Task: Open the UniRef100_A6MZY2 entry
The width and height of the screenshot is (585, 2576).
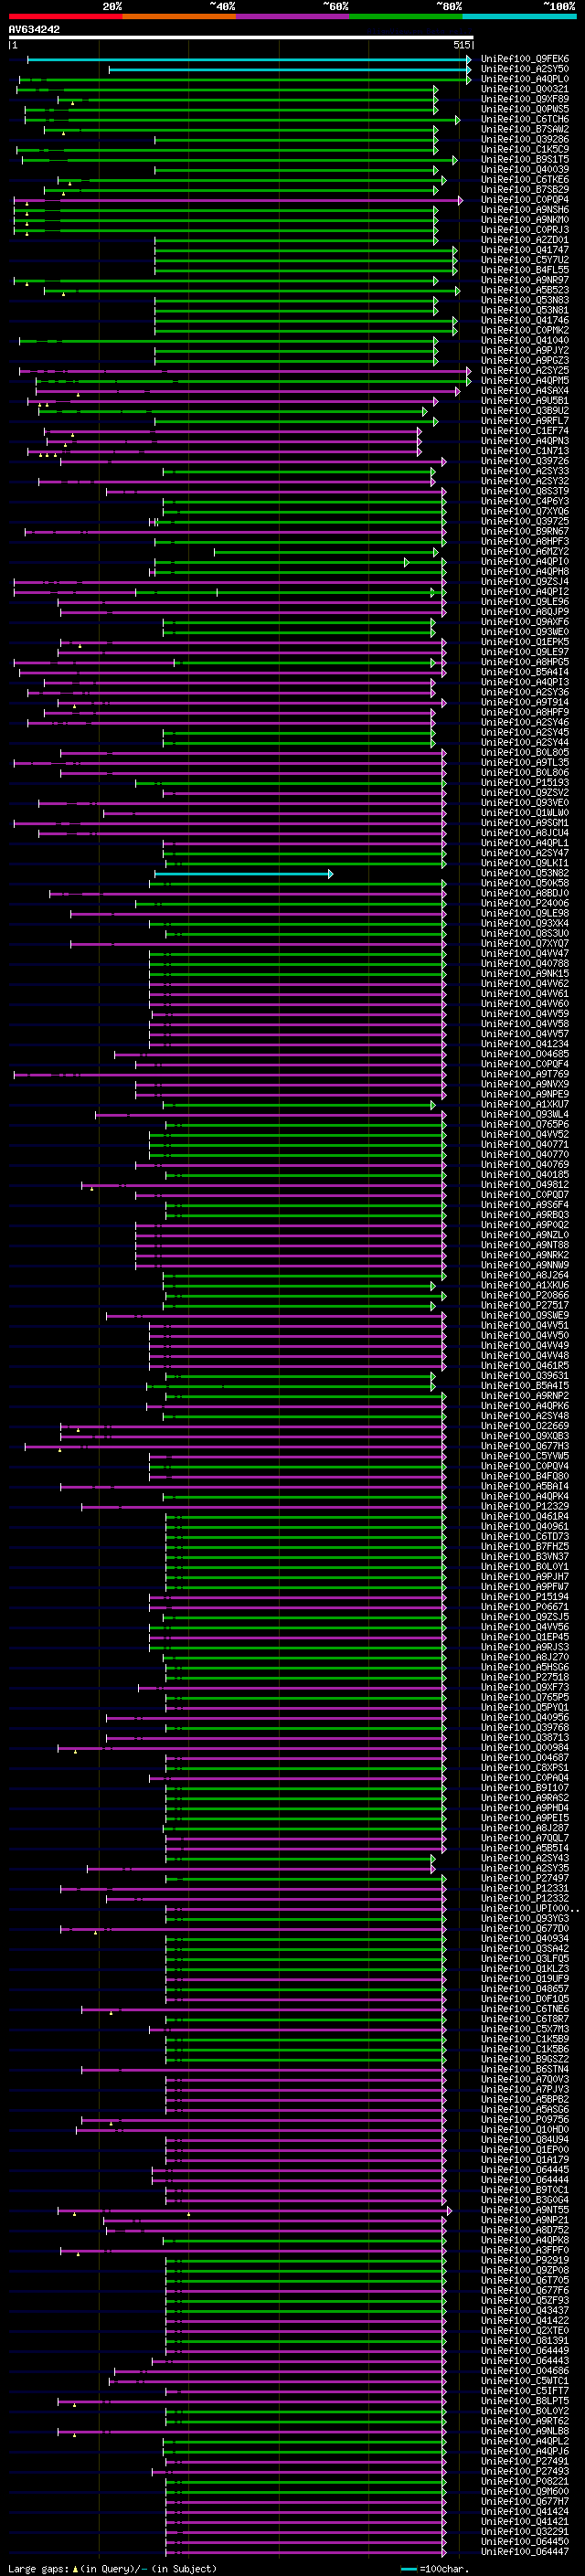Action: pos(524,552)
